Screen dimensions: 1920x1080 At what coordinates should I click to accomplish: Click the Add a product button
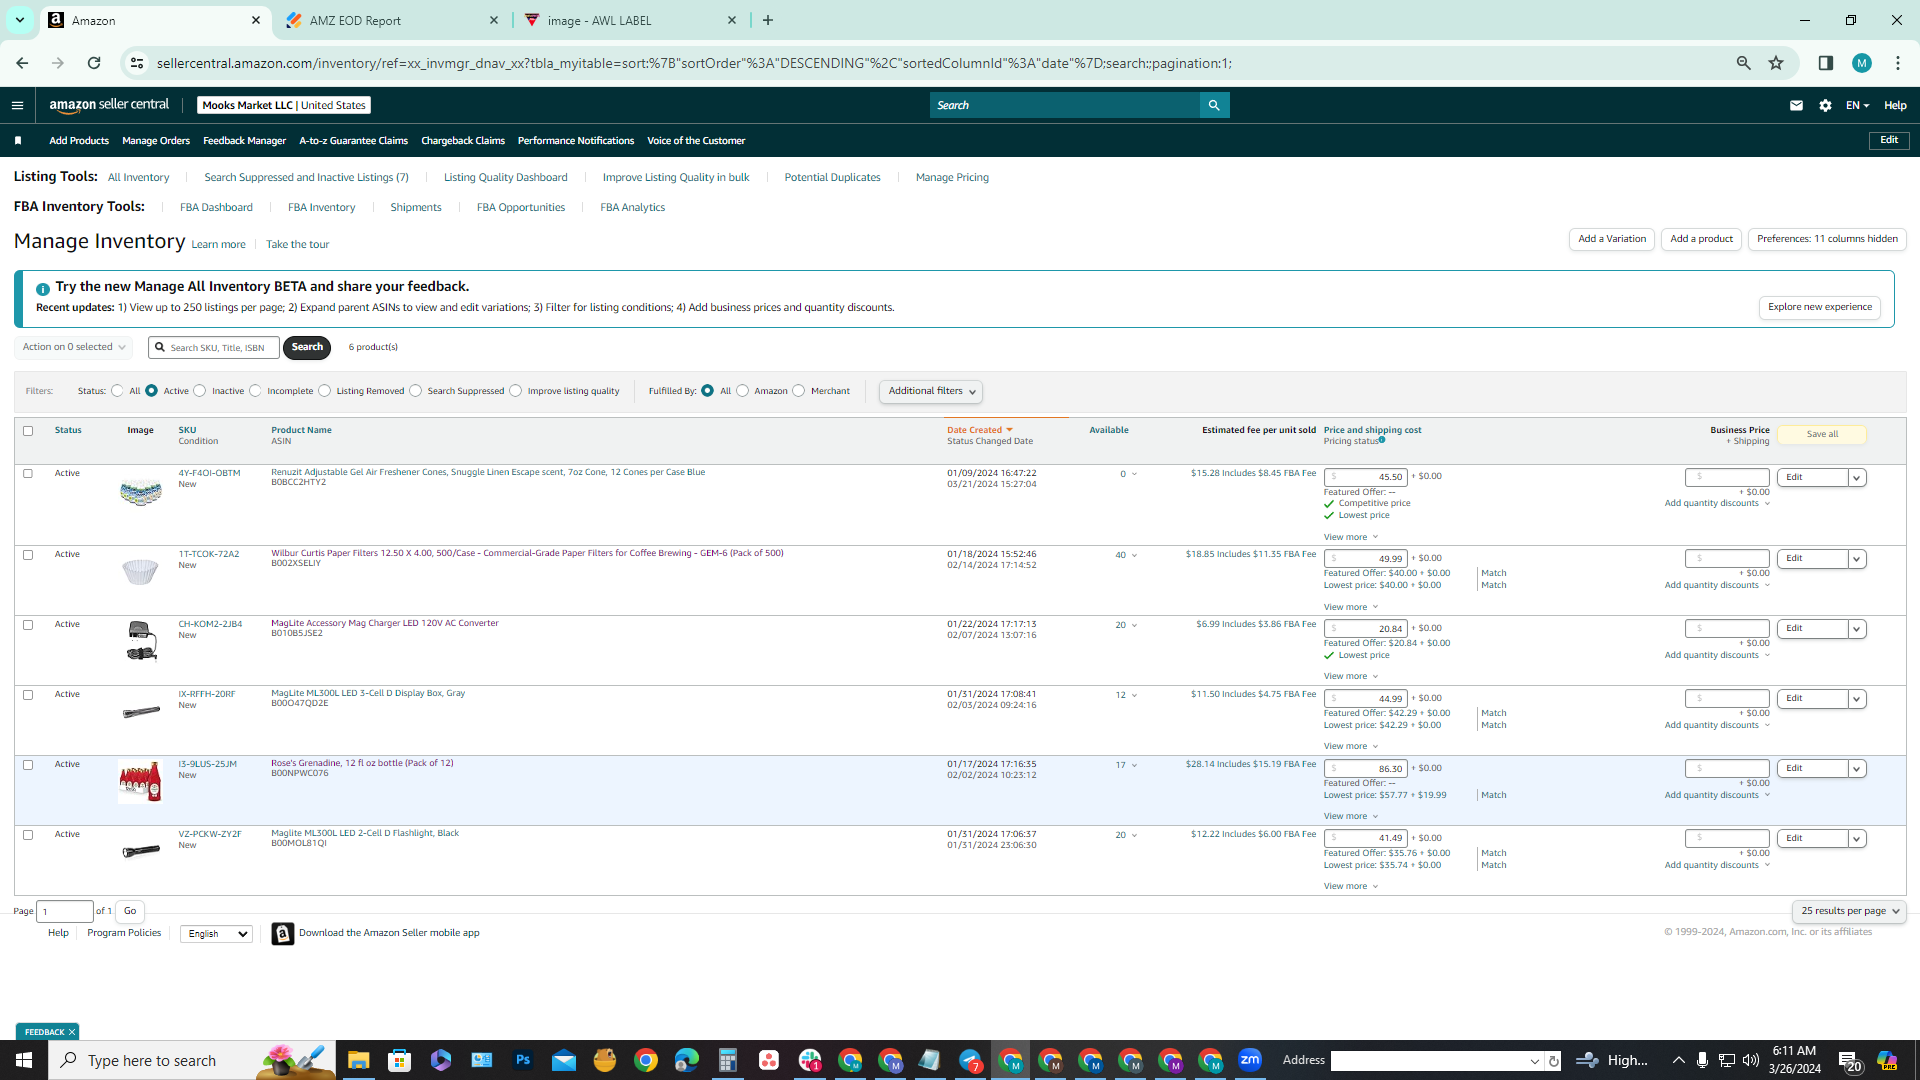click(1701, 239)
